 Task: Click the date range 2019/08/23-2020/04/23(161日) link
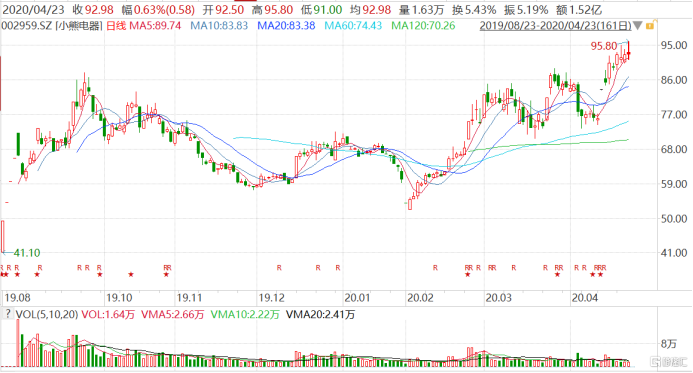pos(556,26)
